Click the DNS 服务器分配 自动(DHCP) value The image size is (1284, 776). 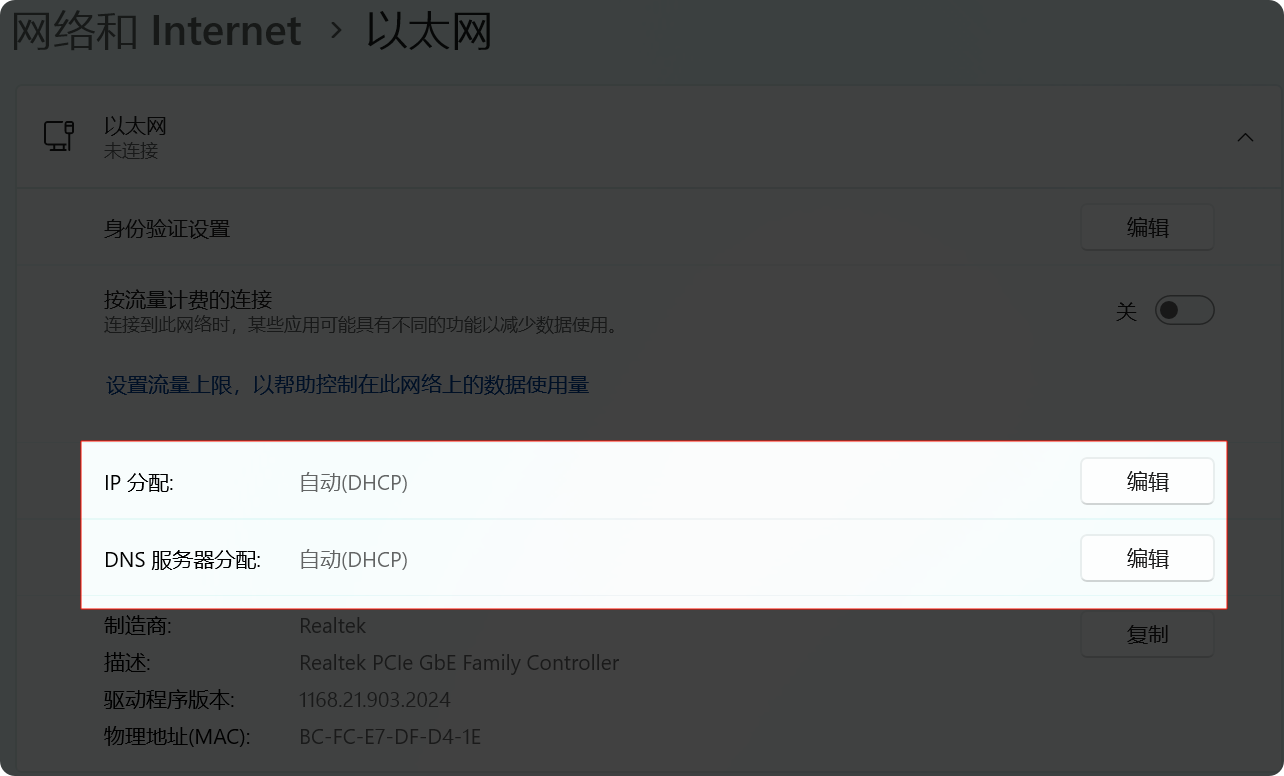click(x=353, y=560)
